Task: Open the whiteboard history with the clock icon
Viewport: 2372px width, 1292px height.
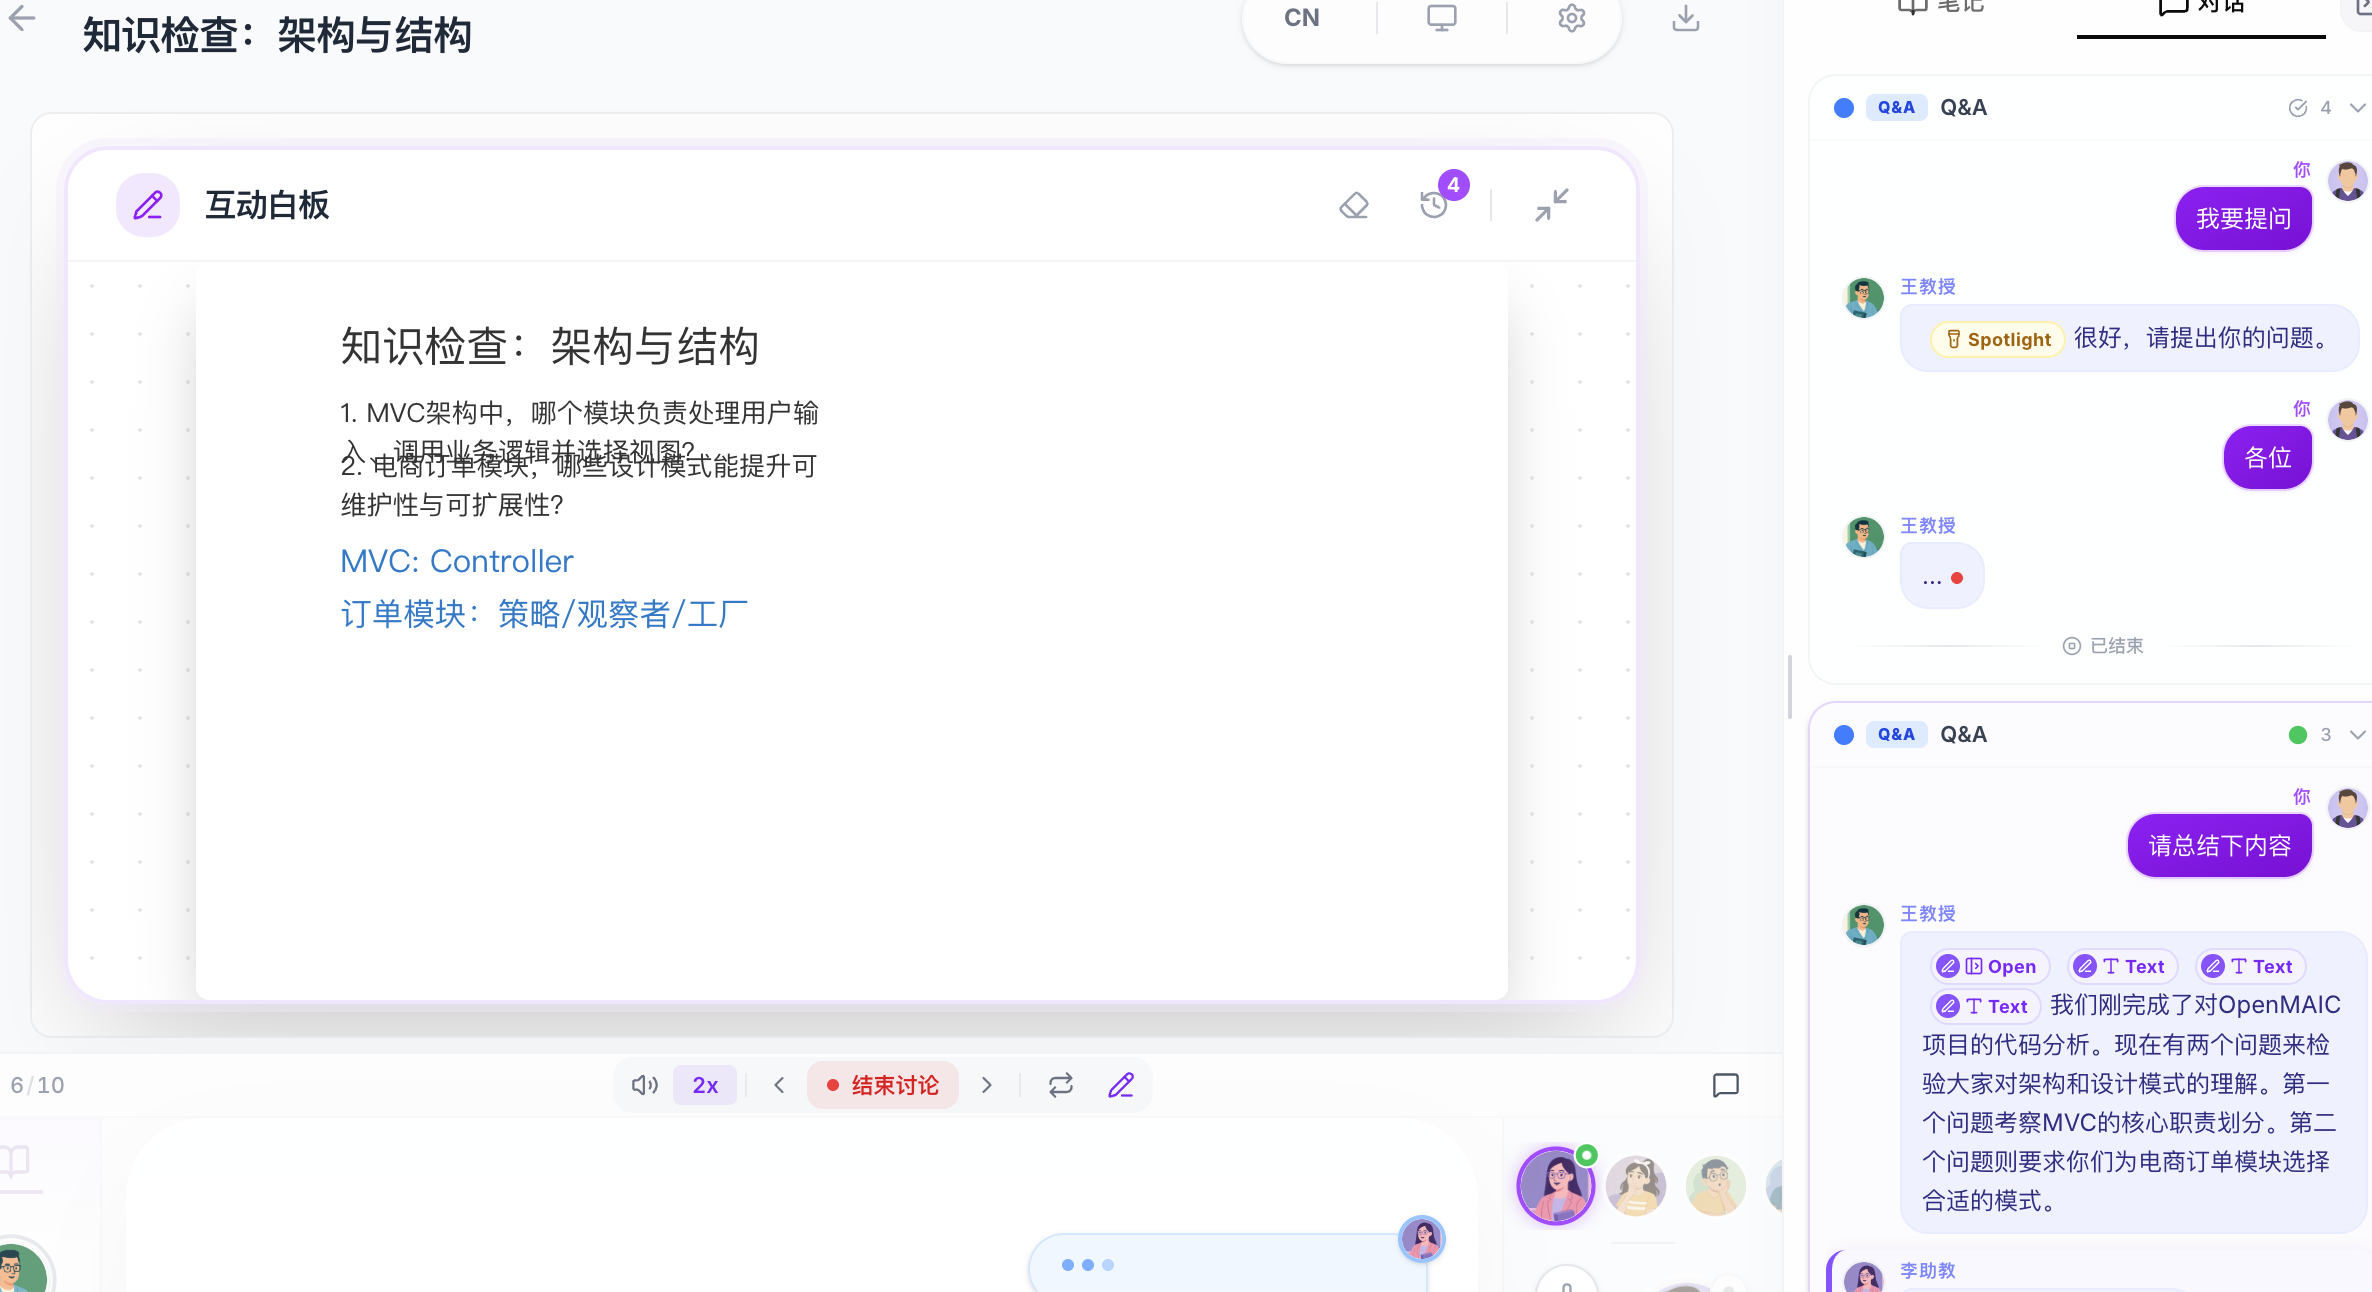Action: [1432, 205]
